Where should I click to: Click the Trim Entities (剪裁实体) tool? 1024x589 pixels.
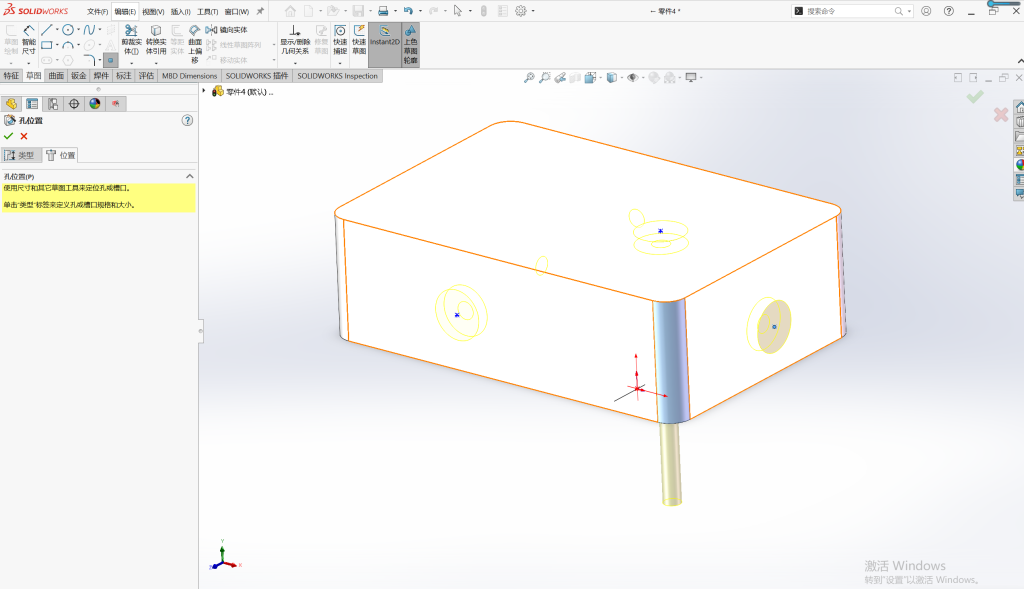click(131, 40)
